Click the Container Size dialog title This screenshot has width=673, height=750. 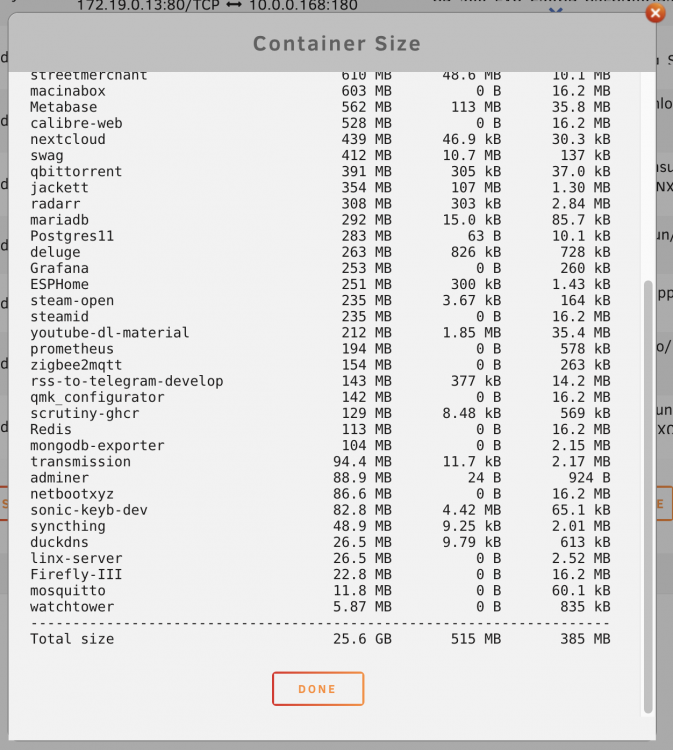tap(337, 44)
